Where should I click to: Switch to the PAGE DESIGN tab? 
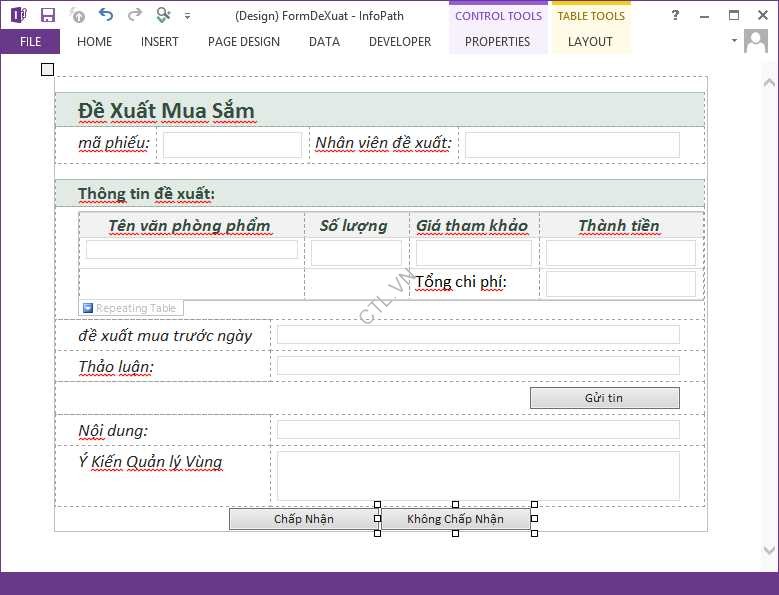(244, 42)
